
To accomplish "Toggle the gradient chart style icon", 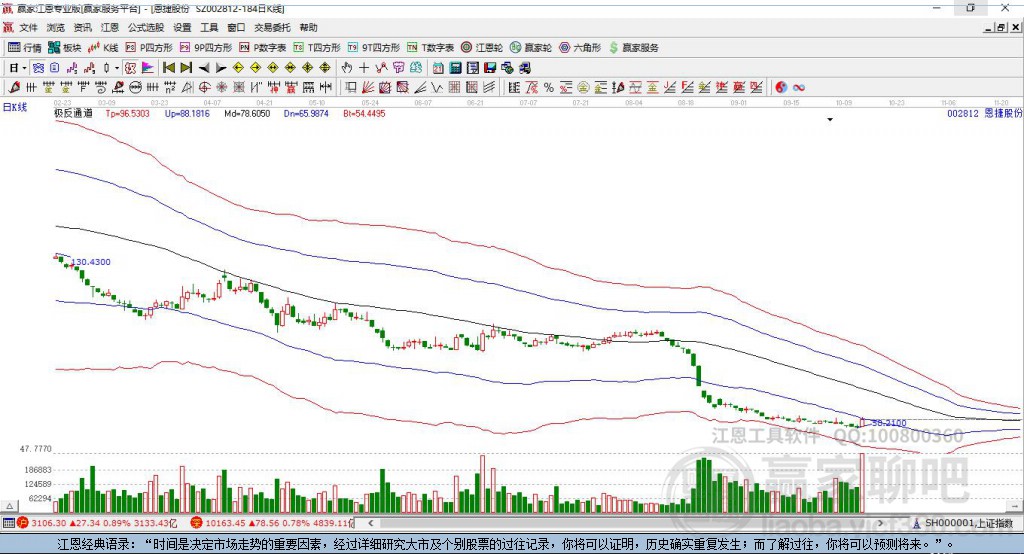I will coord(148,68).
